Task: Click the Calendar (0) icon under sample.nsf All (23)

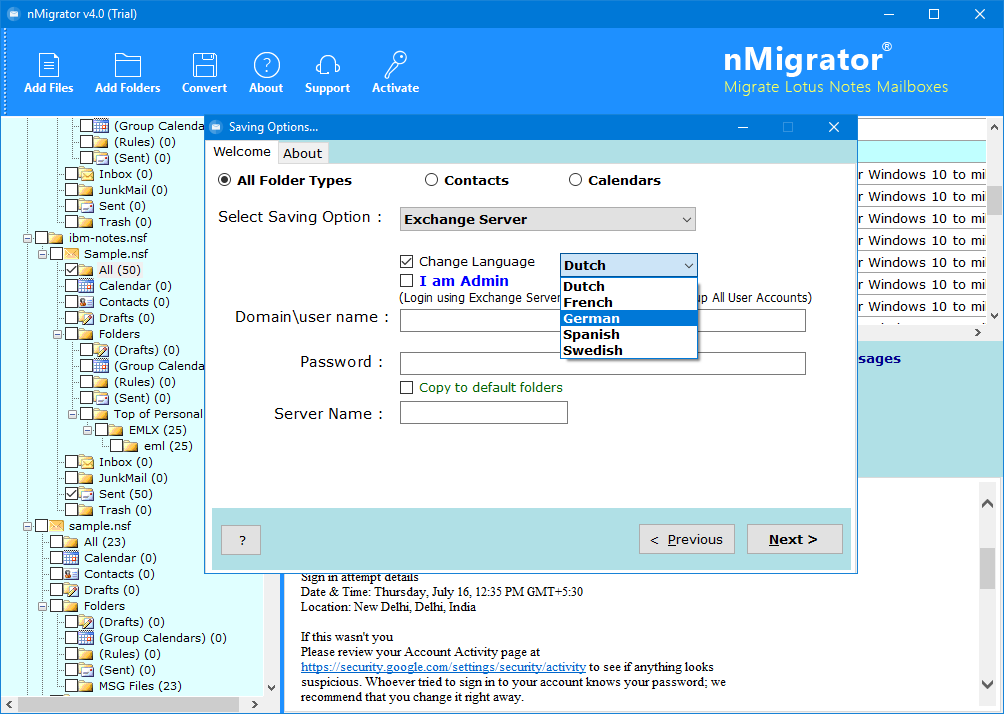Action: [71, 558]
